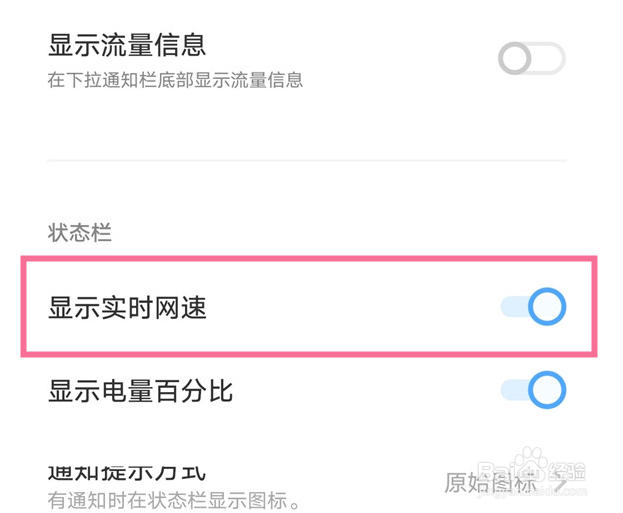Tap the blue knob of 显示电量百分比 switch
Screen dimensions: 623x513
click(547, 389)
